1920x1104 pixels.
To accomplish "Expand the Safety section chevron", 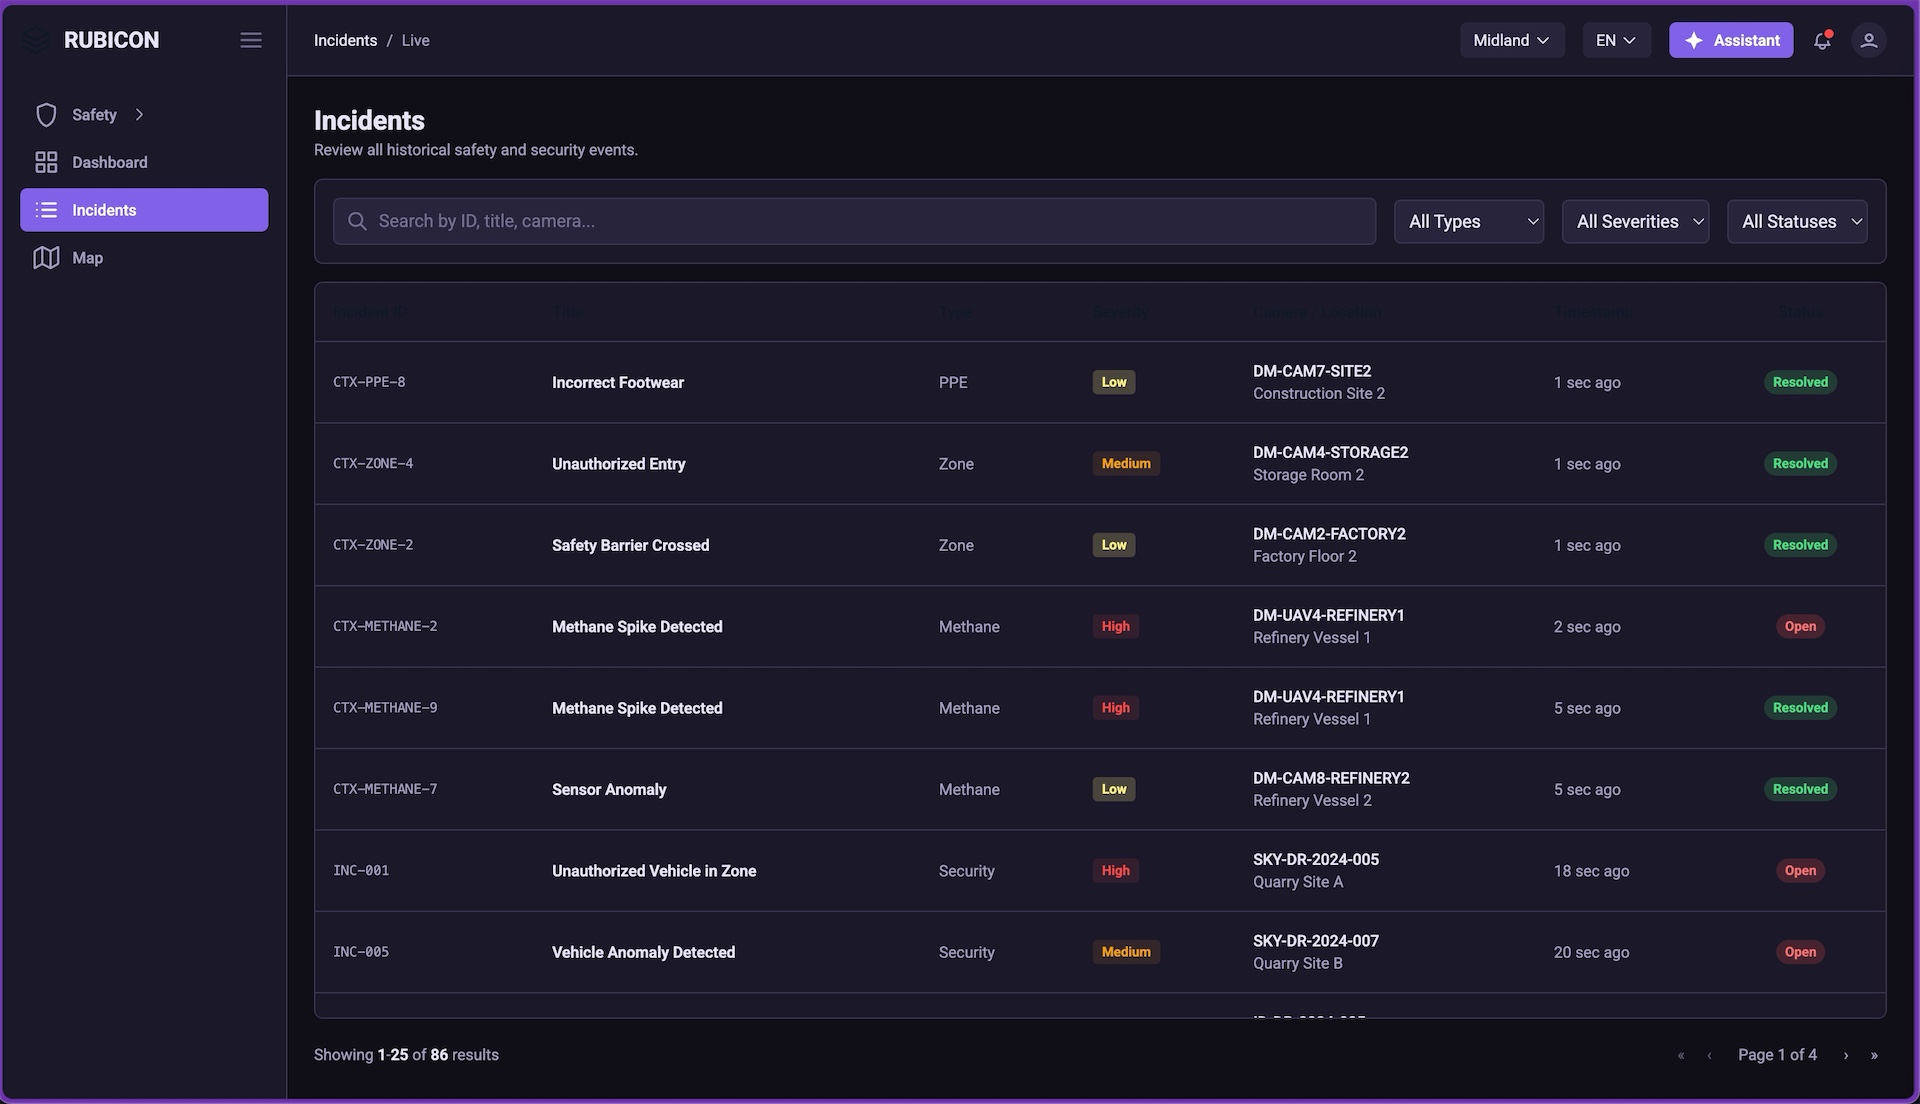I will tap(139, 115).
